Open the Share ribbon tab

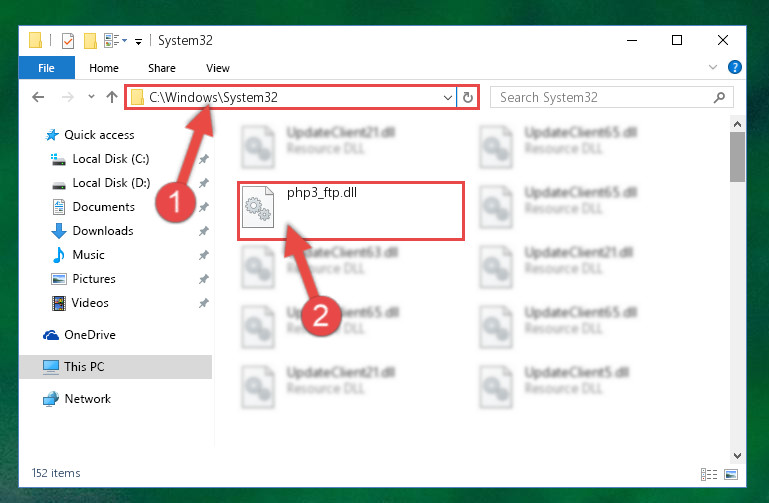click(161, 68)
